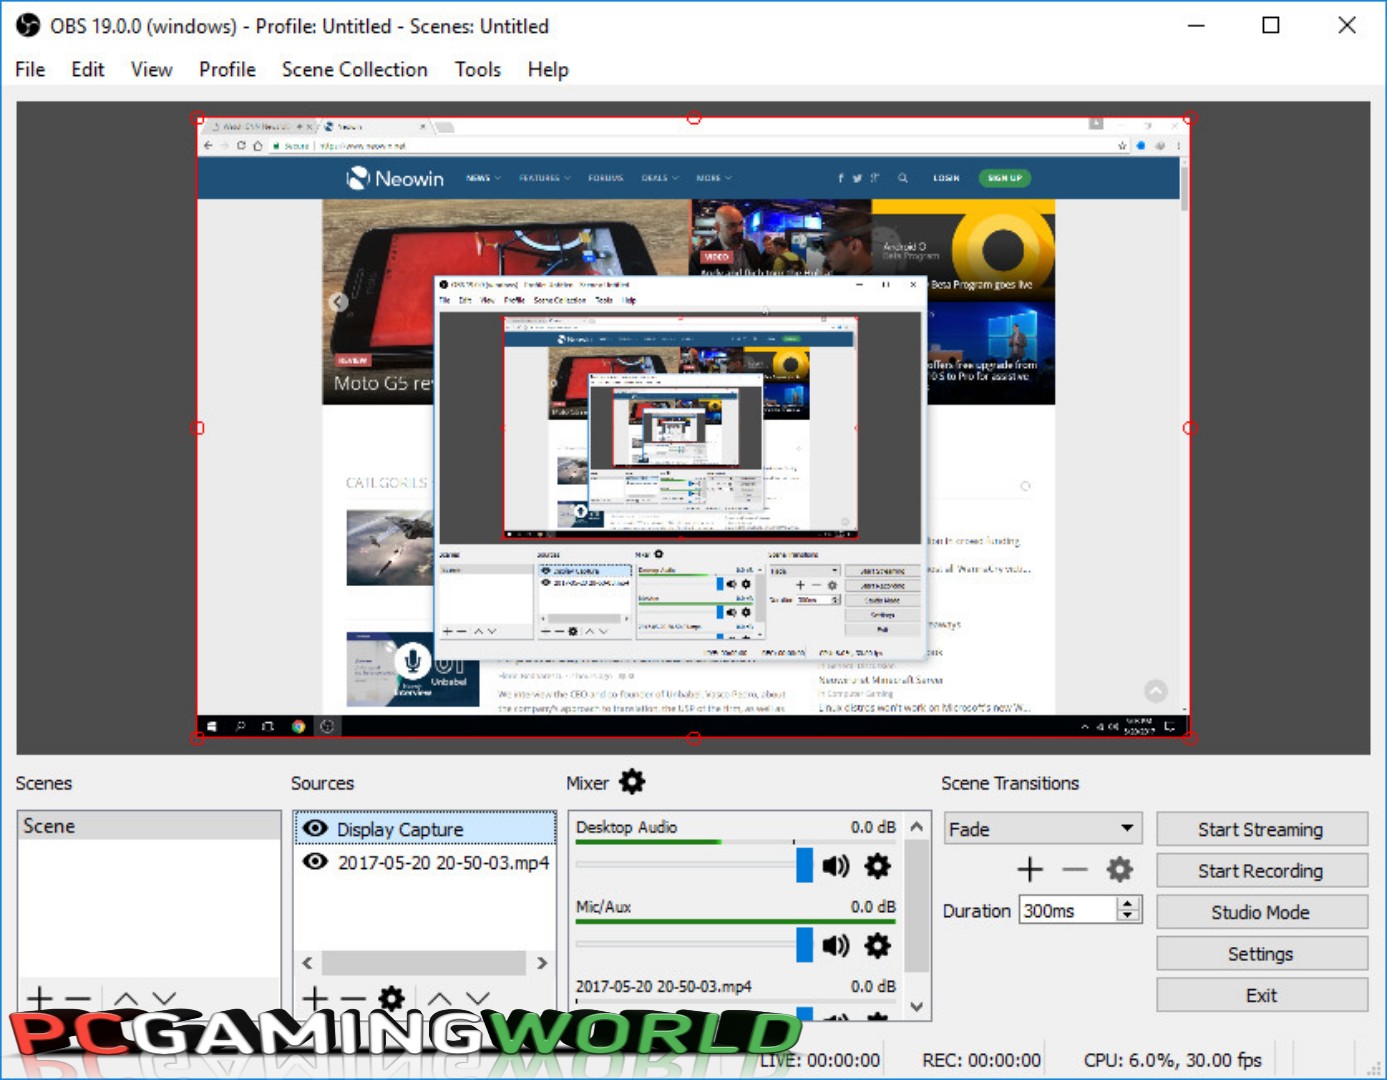
Task: Mute the Desktop Audio speaker icon
Action: 836,866
